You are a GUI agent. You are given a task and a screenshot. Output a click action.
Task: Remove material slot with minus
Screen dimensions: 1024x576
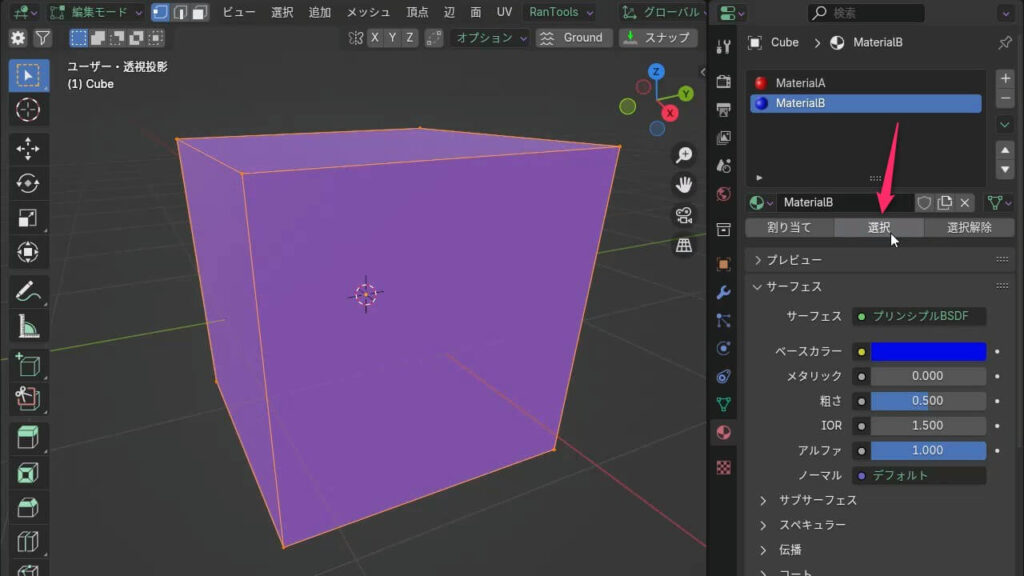pos(1005,99)
